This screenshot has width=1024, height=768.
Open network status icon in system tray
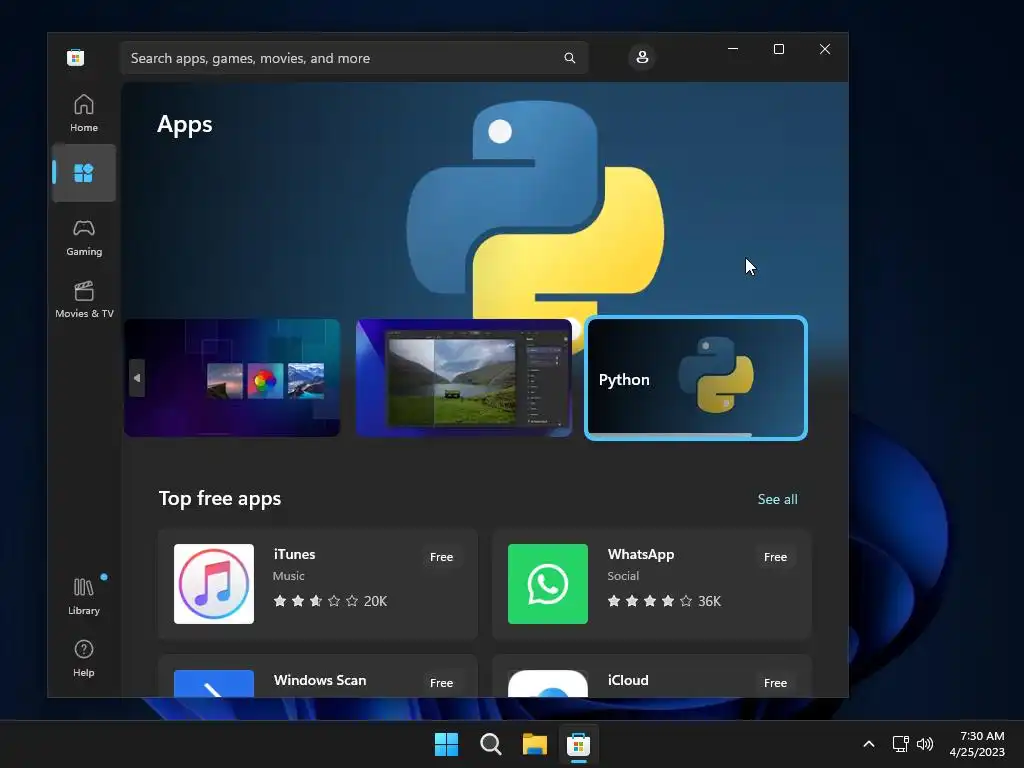[901, 744]
